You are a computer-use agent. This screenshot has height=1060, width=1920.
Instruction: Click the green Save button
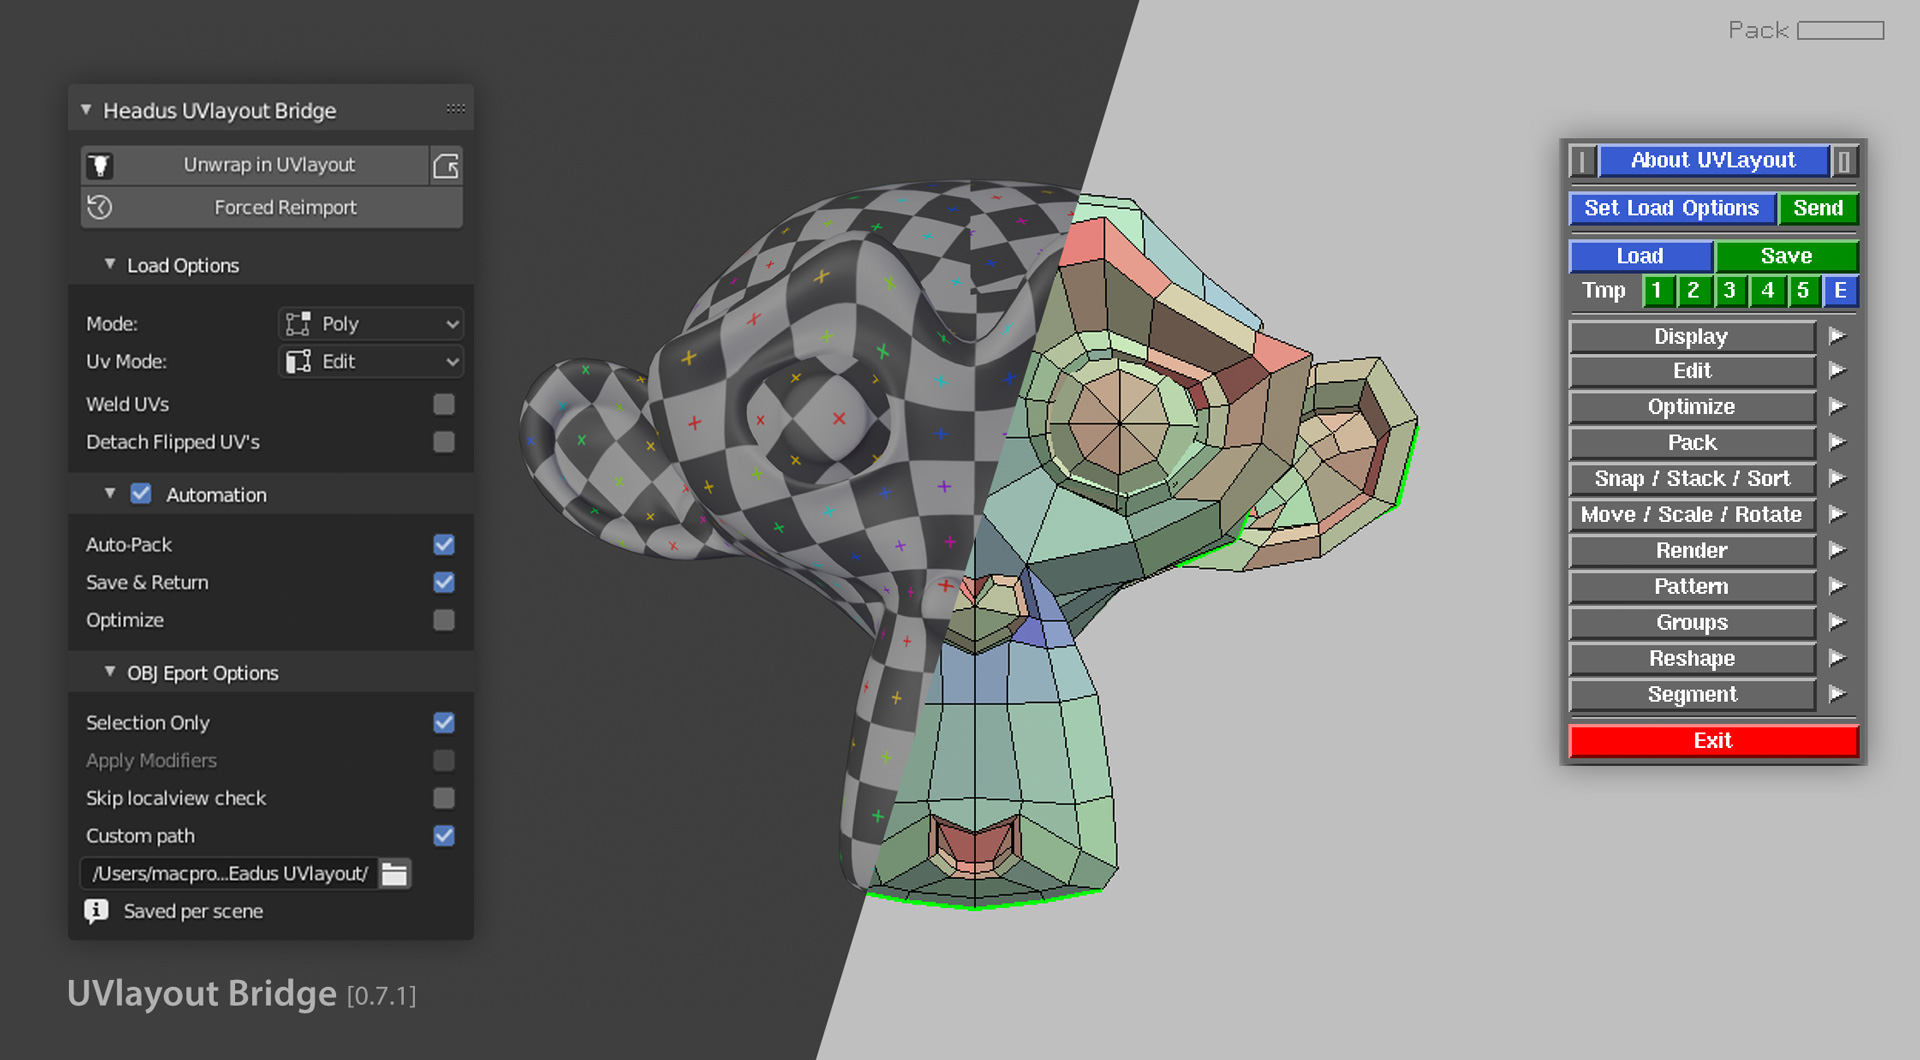[x=1787, y=256]
